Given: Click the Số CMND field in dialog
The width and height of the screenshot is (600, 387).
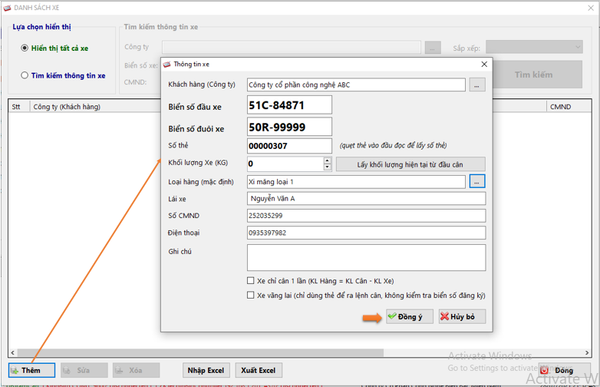Looking at the screenshot, I should [366, 216].
